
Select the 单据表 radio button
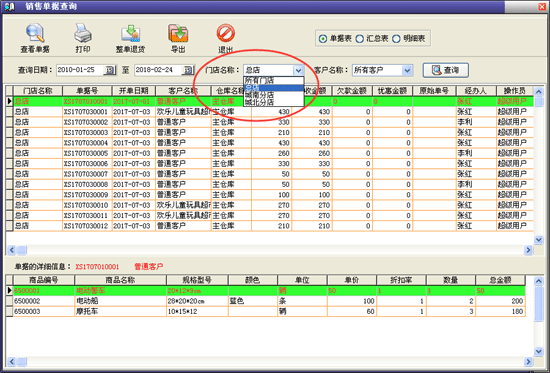pos(323,39)
